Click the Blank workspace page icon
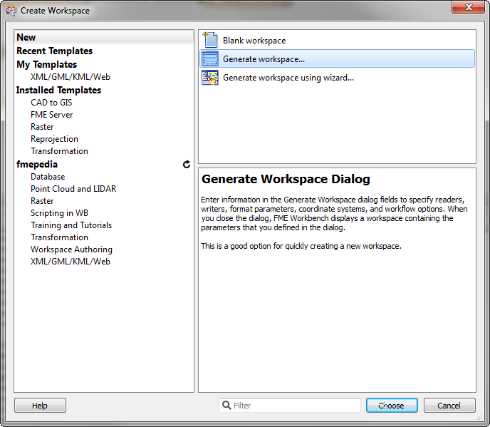 210,40
